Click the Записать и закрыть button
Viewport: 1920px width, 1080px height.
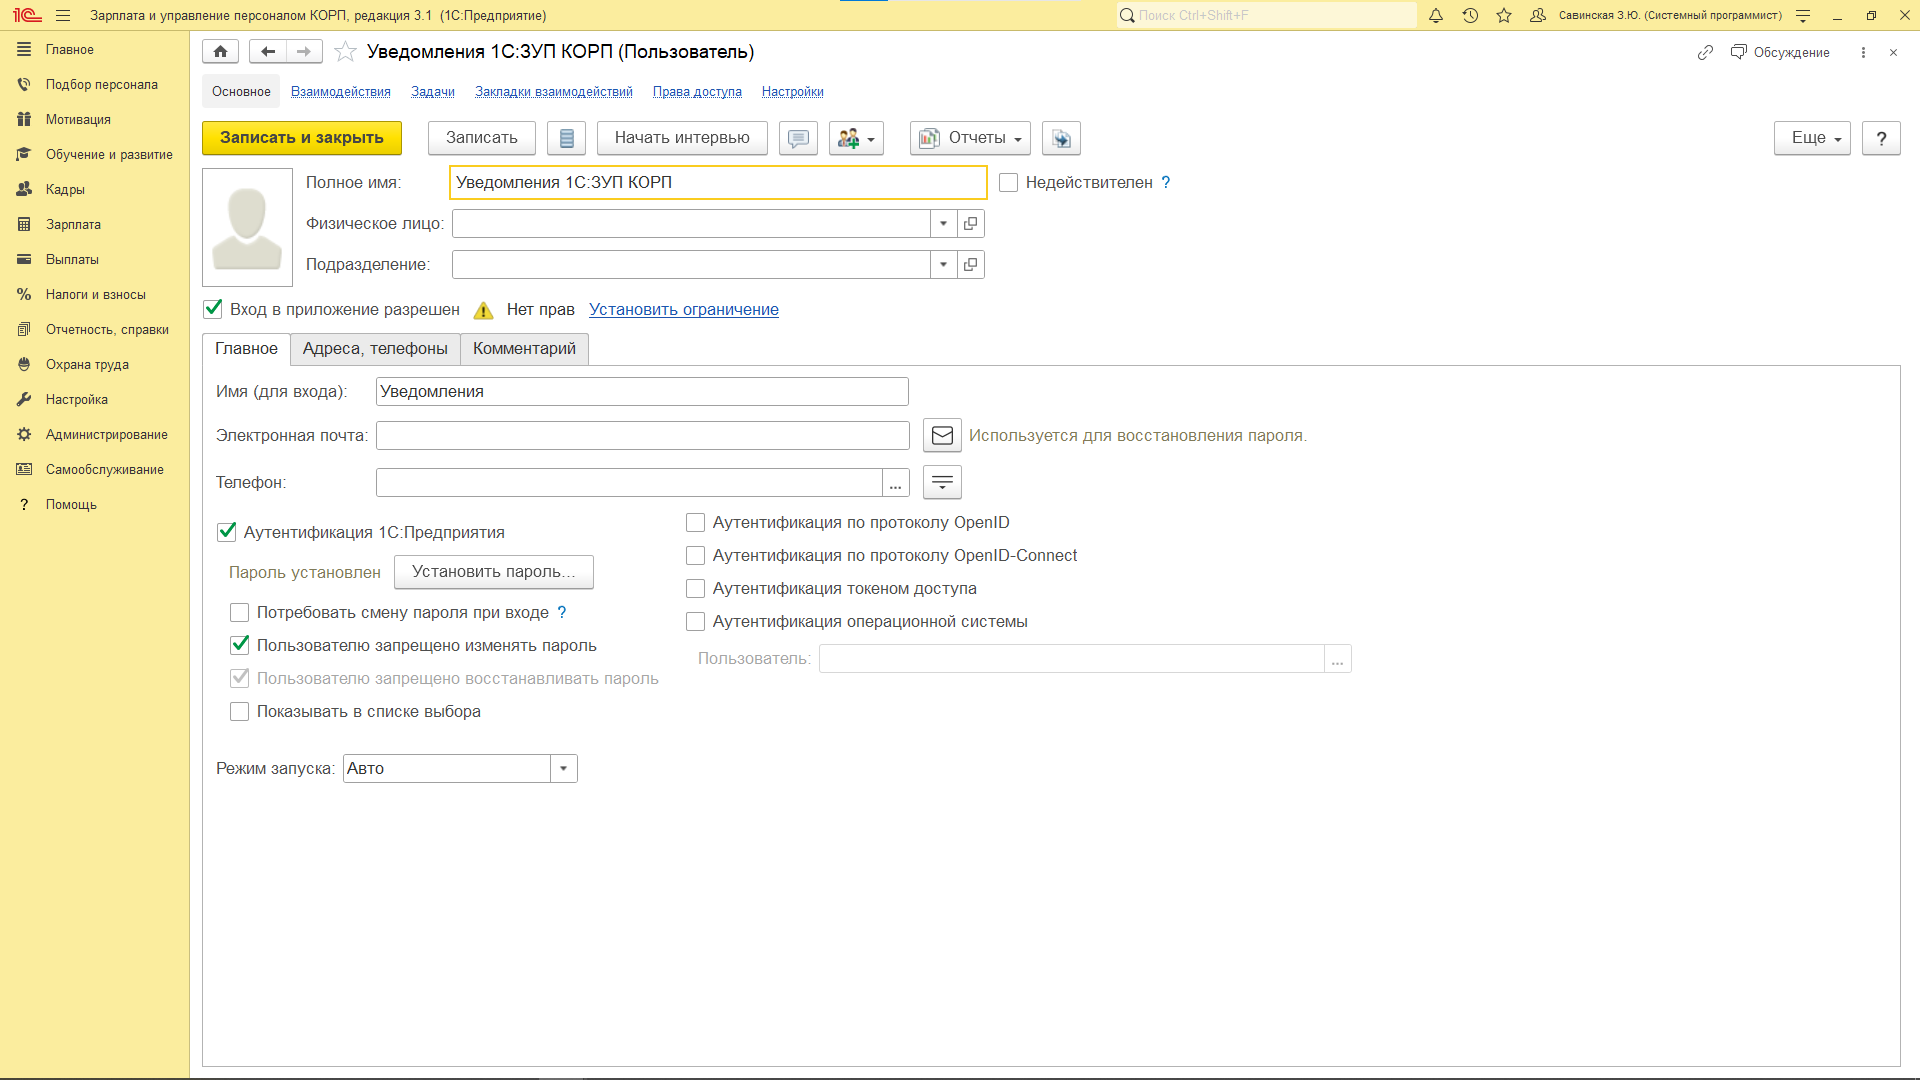302,139
